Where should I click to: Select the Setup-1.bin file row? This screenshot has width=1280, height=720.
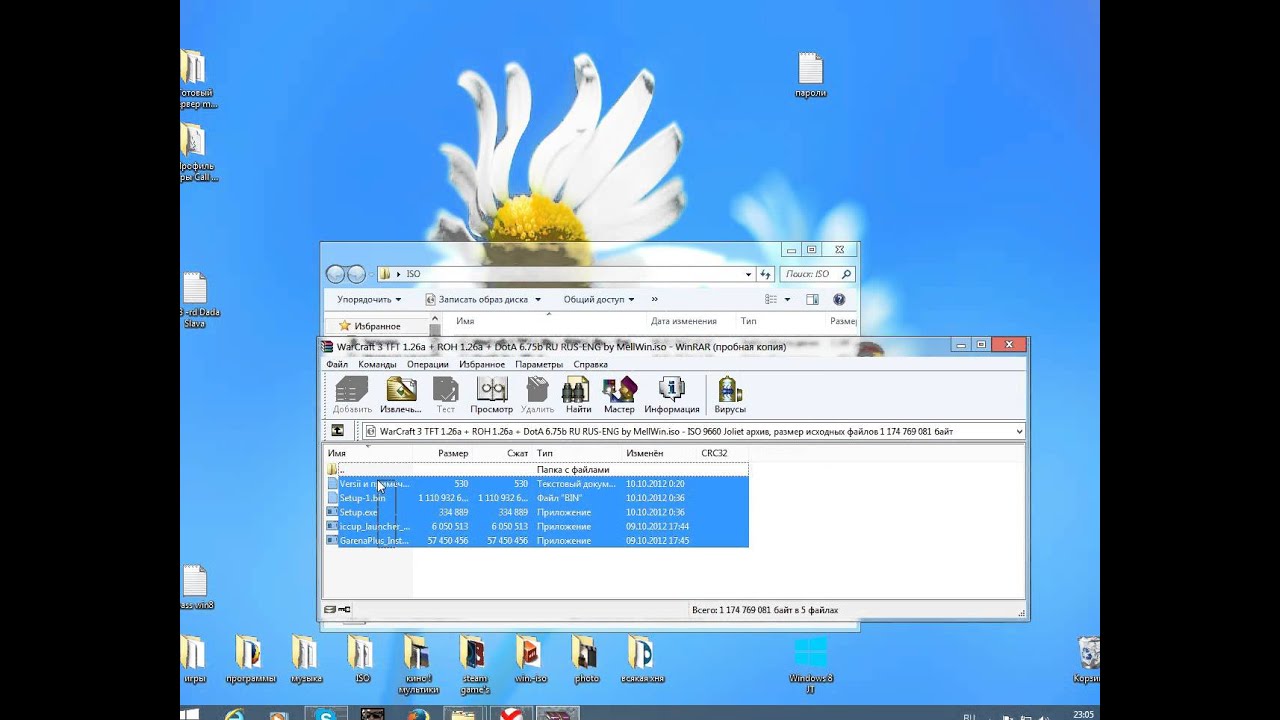click(536, 498)
